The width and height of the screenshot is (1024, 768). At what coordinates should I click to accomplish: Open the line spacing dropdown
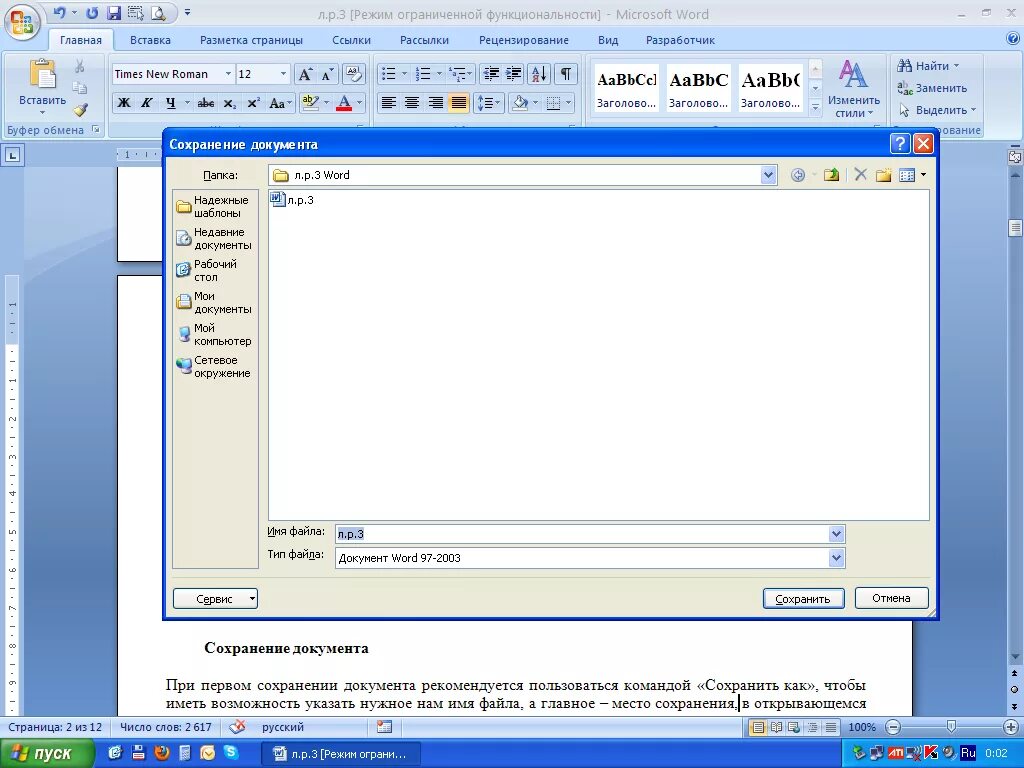(488, 103)
